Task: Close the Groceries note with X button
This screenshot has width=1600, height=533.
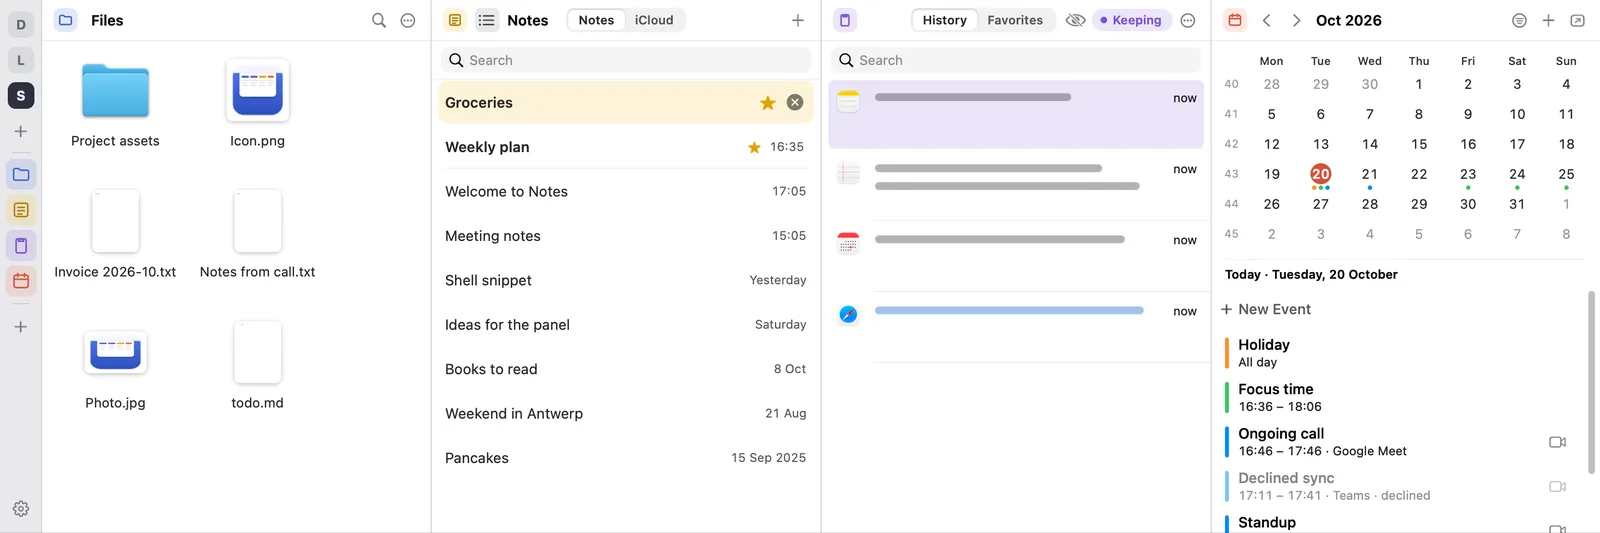Action: [795, 102]
